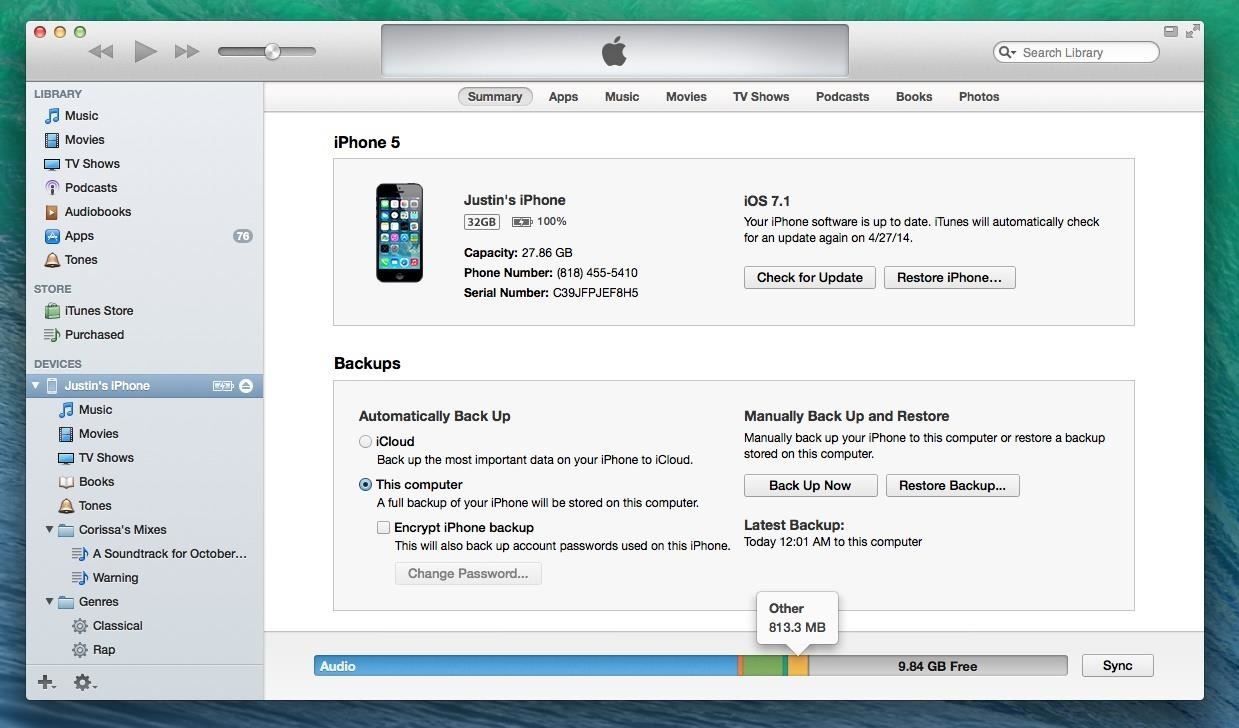1239x728 pixels.
Task: Collapse the Justin's iPhone device tree
Action: (35, 385)
